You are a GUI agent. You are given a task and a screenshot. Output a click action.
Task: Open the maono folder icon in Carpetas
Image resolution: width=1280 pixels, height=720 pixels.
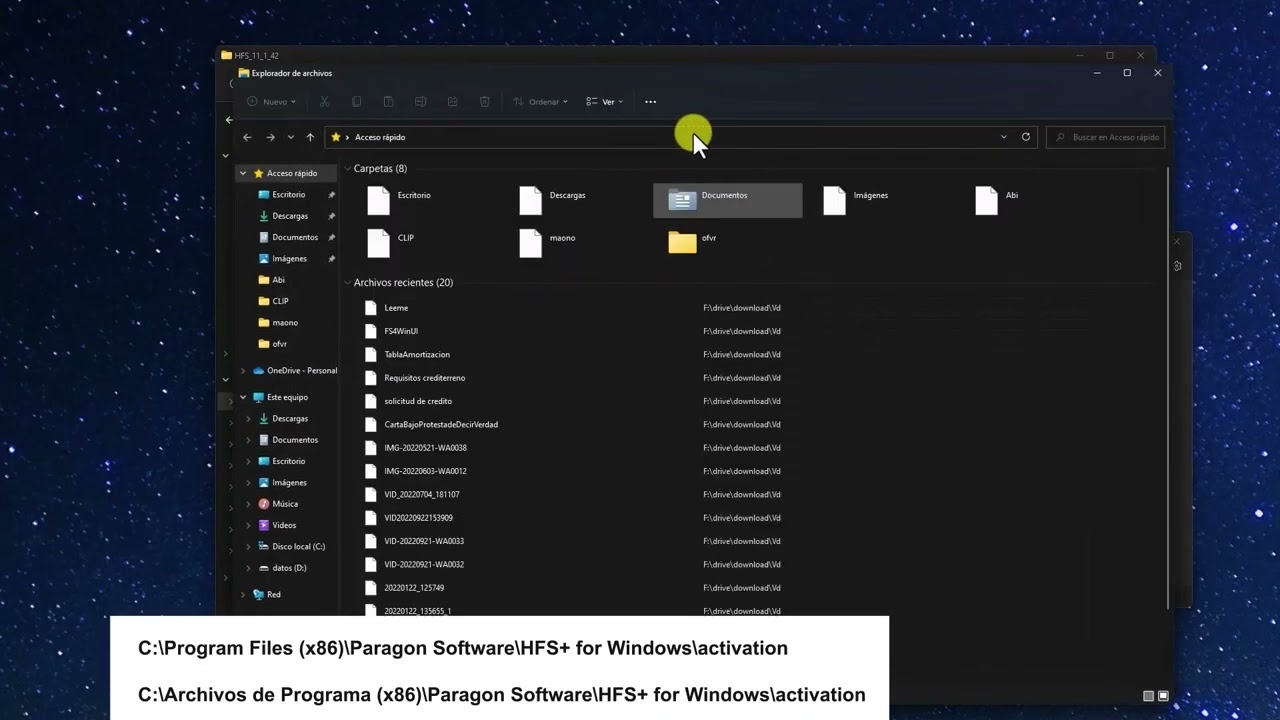coord(530,243)
